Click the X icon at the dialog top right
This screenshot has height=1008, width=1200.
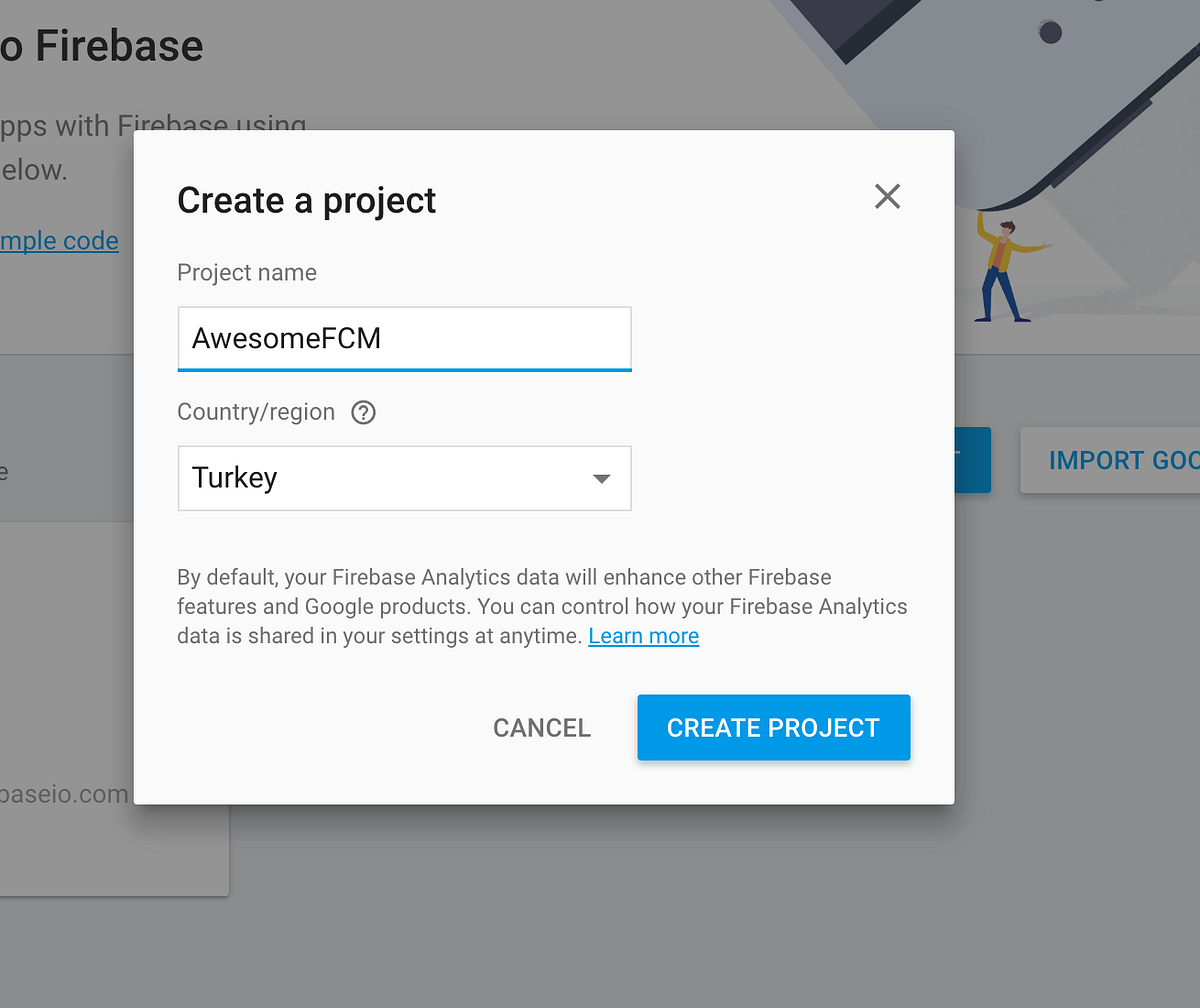pos(887,196)
